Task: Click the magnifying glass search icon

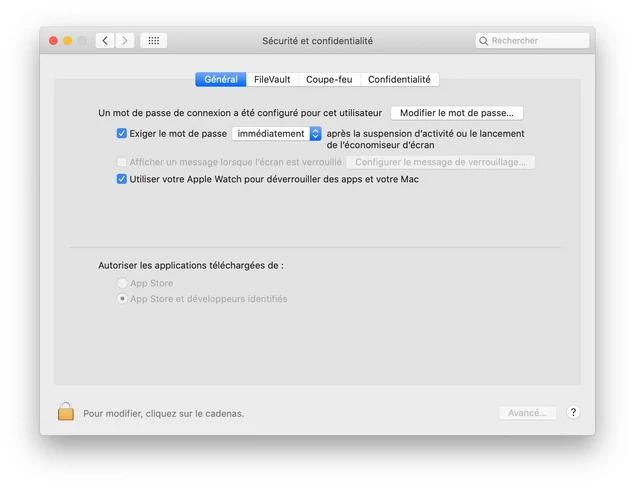Action: (483, 41)
